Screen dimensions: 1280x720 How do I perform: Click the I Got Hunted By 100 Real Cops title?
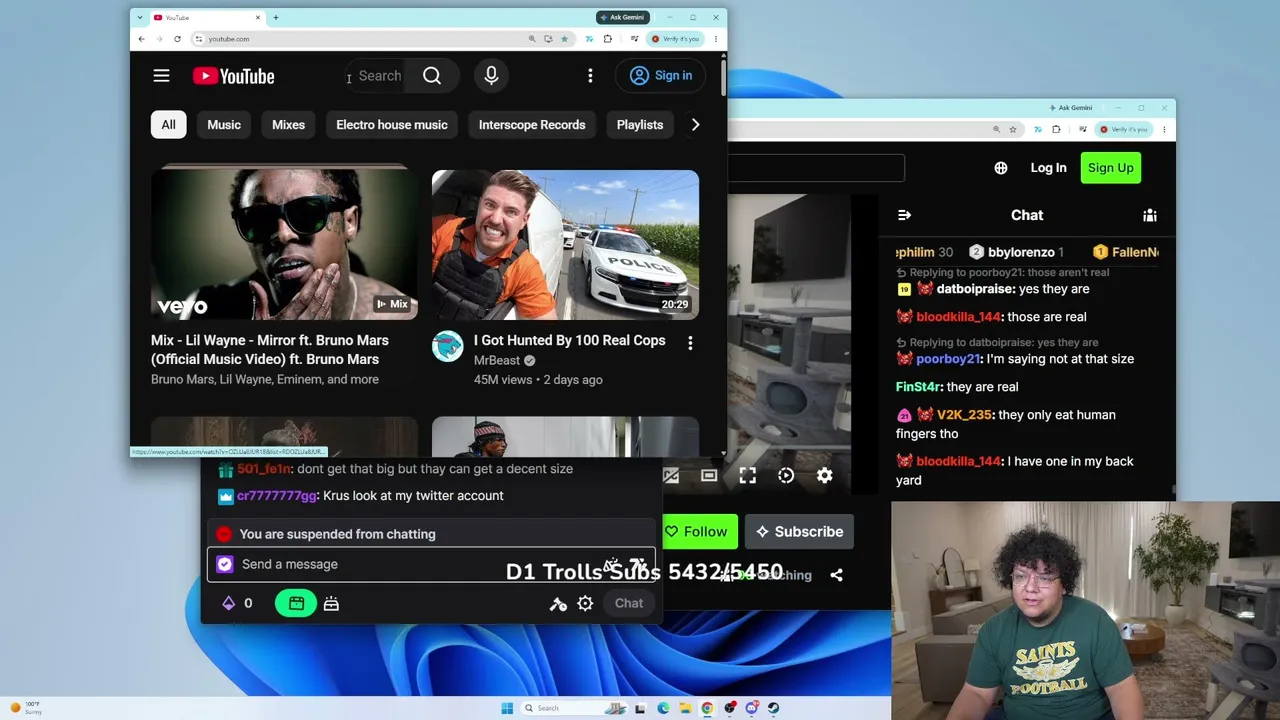(569, 341)
